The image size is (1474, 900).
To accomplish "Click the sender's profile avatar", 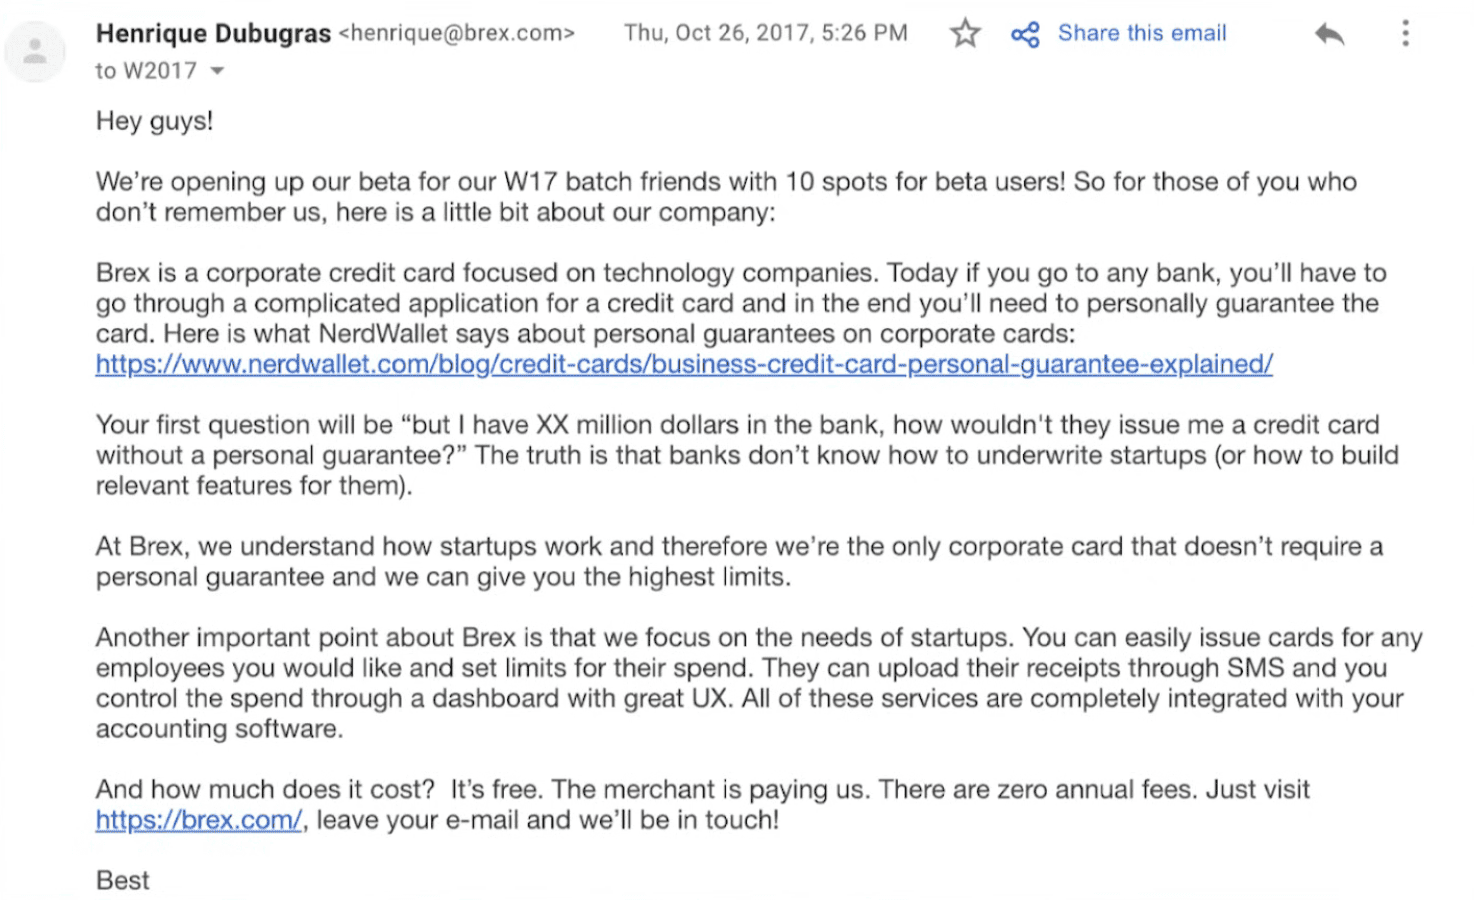I will coord(35,51).
